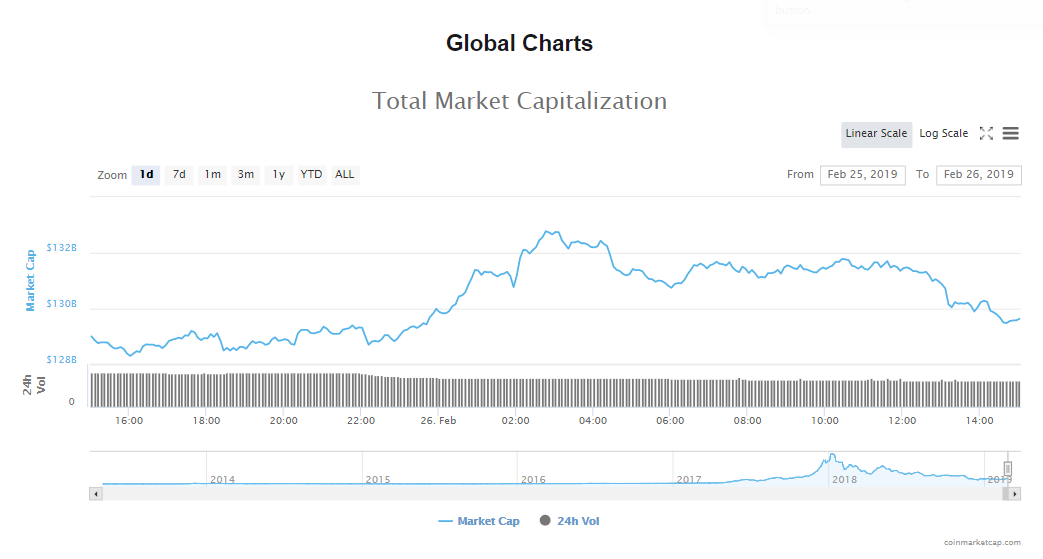Select the 7d zoom range
The image size is (1043, 559).
coord(179,175)
